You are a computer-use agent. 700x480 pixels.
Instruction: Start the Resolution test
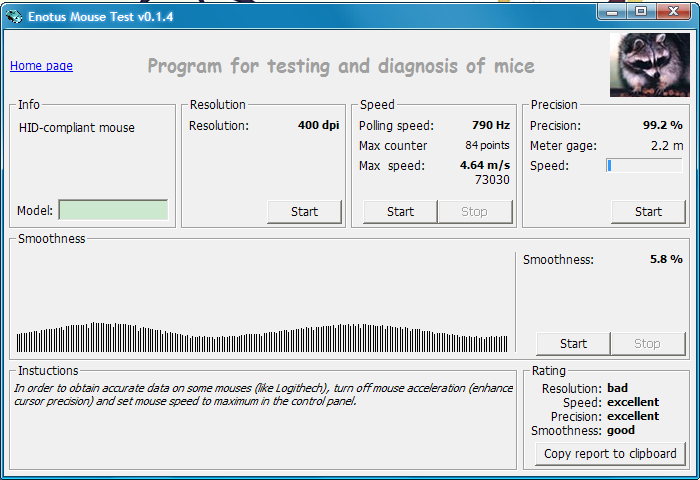(304, 212)
